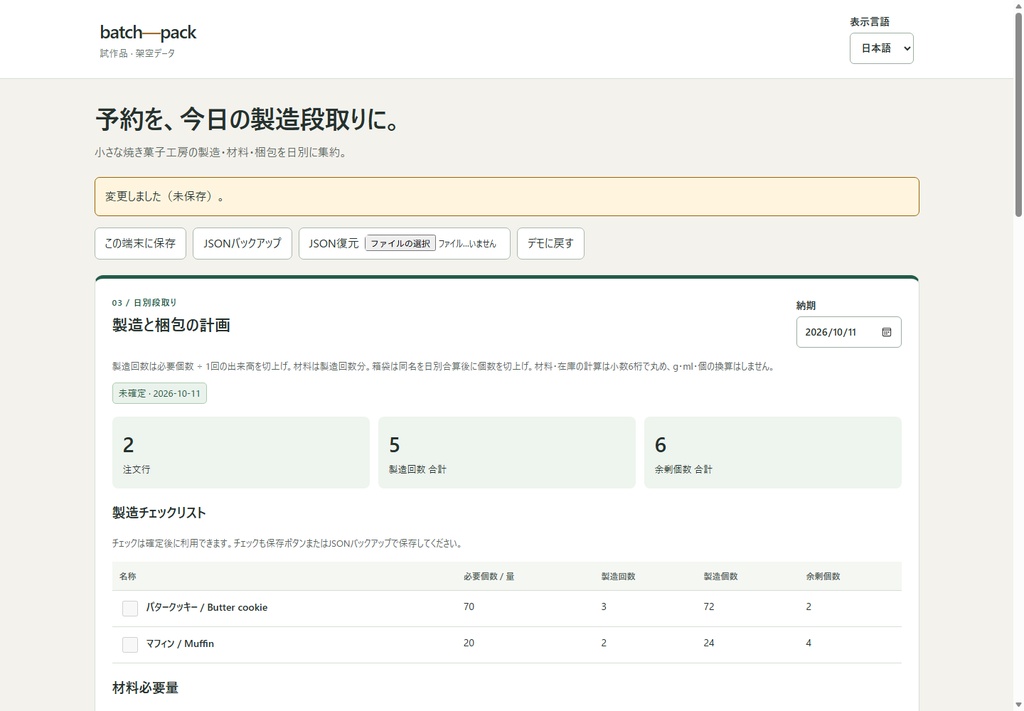
Task: Click the 余剰個数 column header
Action: [823, 577]
